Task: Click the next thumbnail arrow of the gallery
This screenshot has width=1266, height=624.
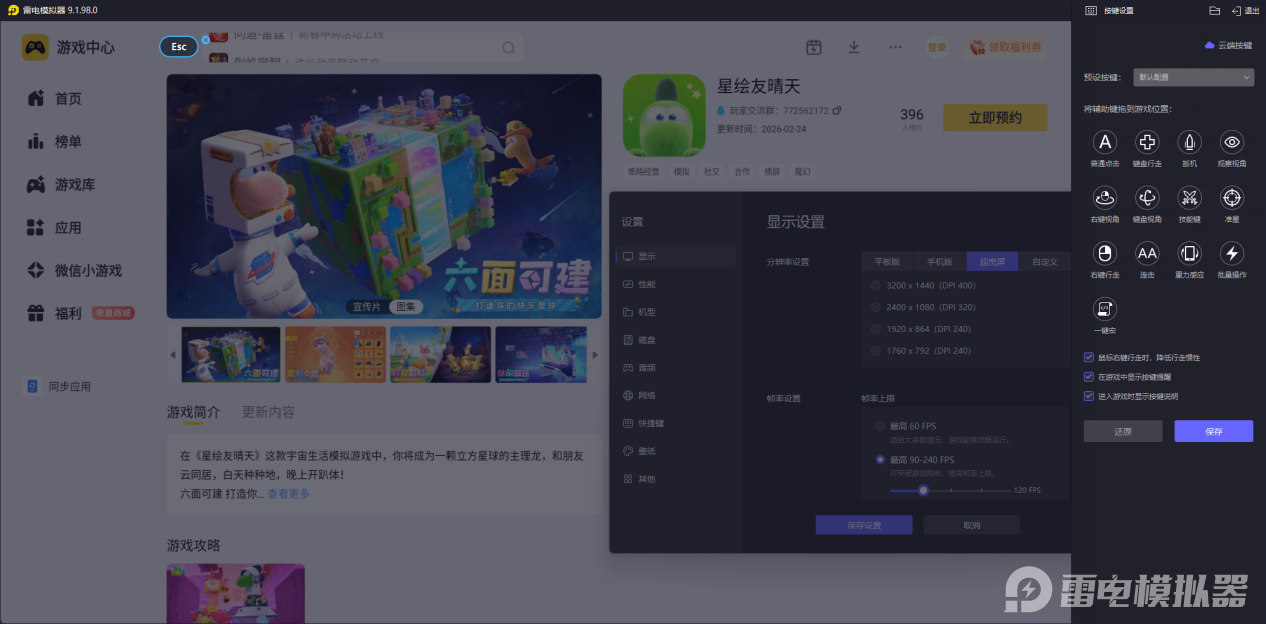Action: [596, 355]
